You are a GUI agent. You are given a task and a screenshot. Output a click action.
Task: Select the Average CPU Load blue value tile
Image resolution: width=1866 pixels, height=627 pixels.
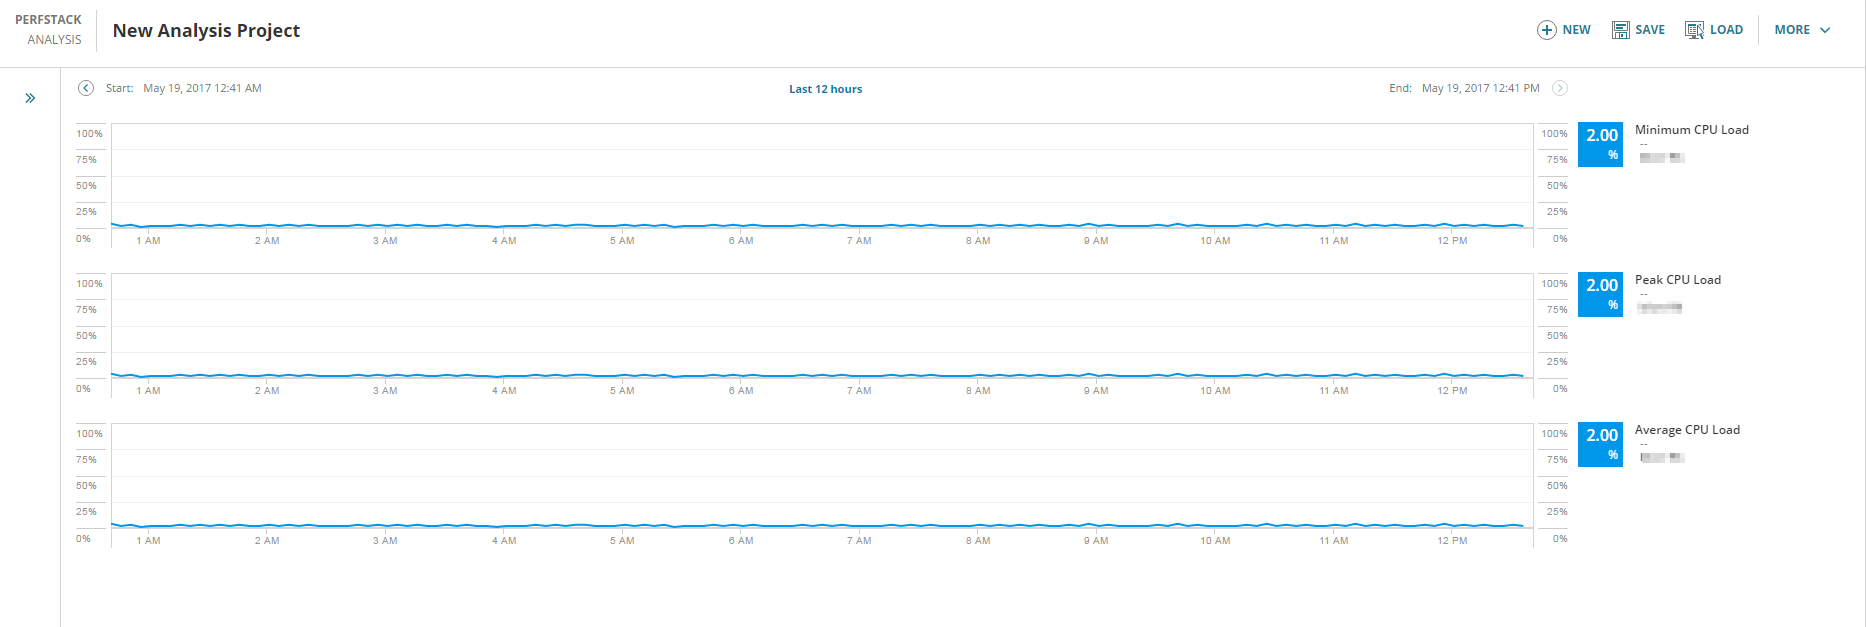pos(1600,444)
